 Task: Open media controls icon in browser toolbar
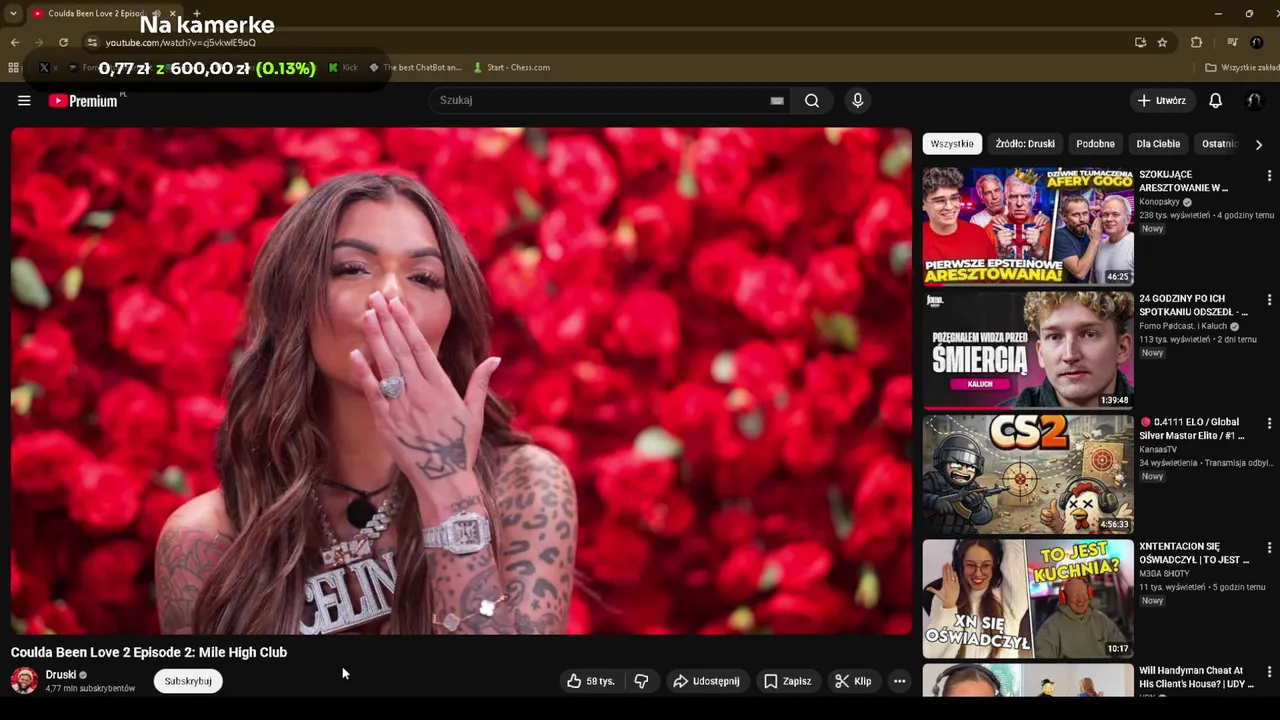click(x=1232, y=42)
